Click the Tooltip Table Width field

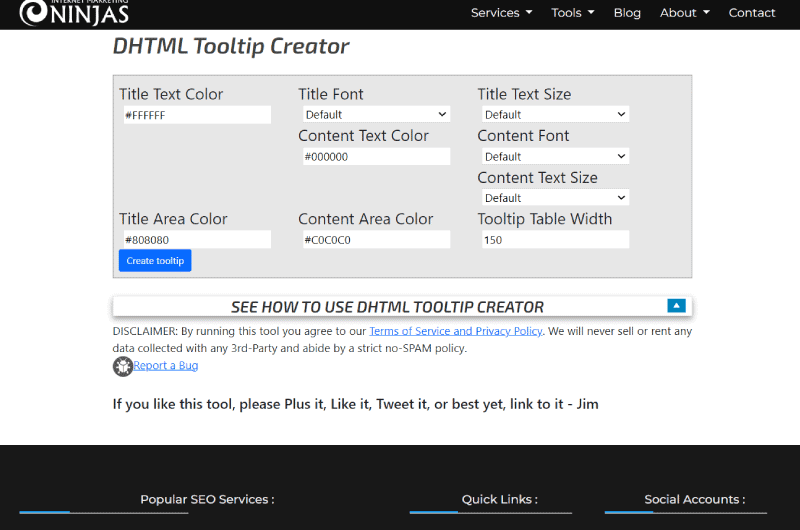(556, 240)
